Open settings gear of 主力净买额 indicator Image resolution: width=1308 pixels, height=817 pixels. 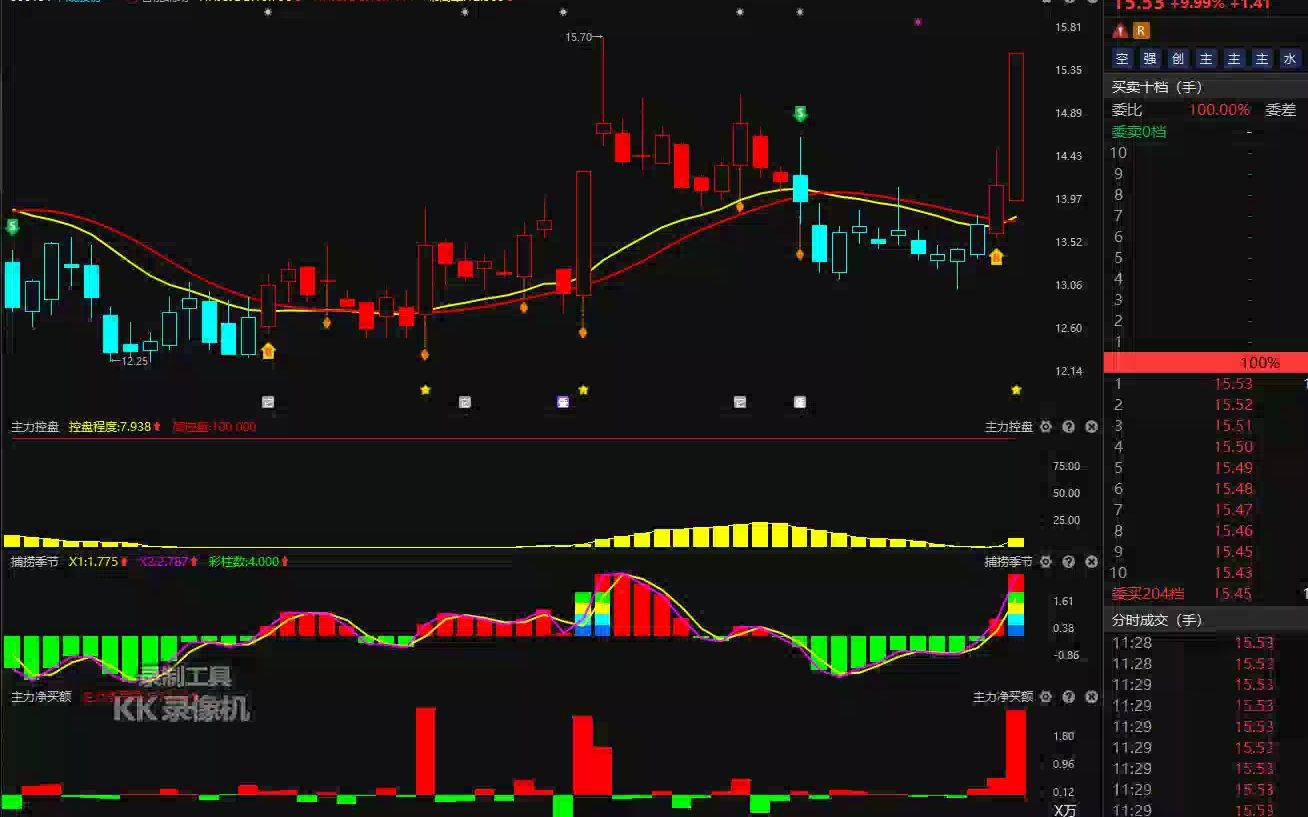click(x=1046, y=696)
